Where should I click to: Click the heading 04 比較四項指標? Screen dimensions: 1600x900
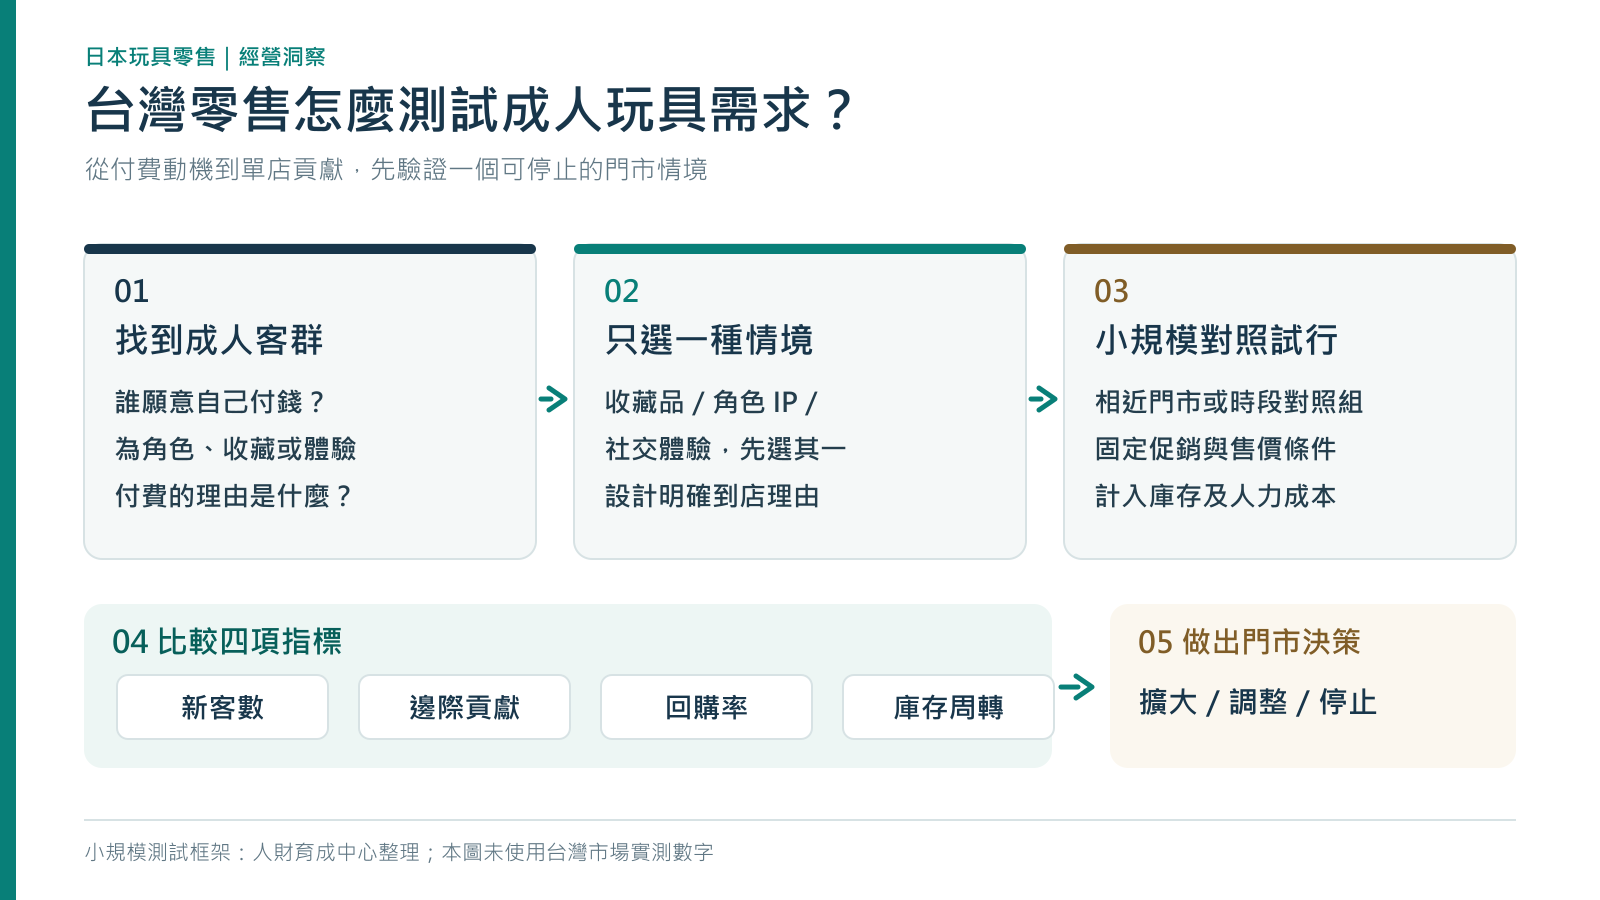(227, 641)
